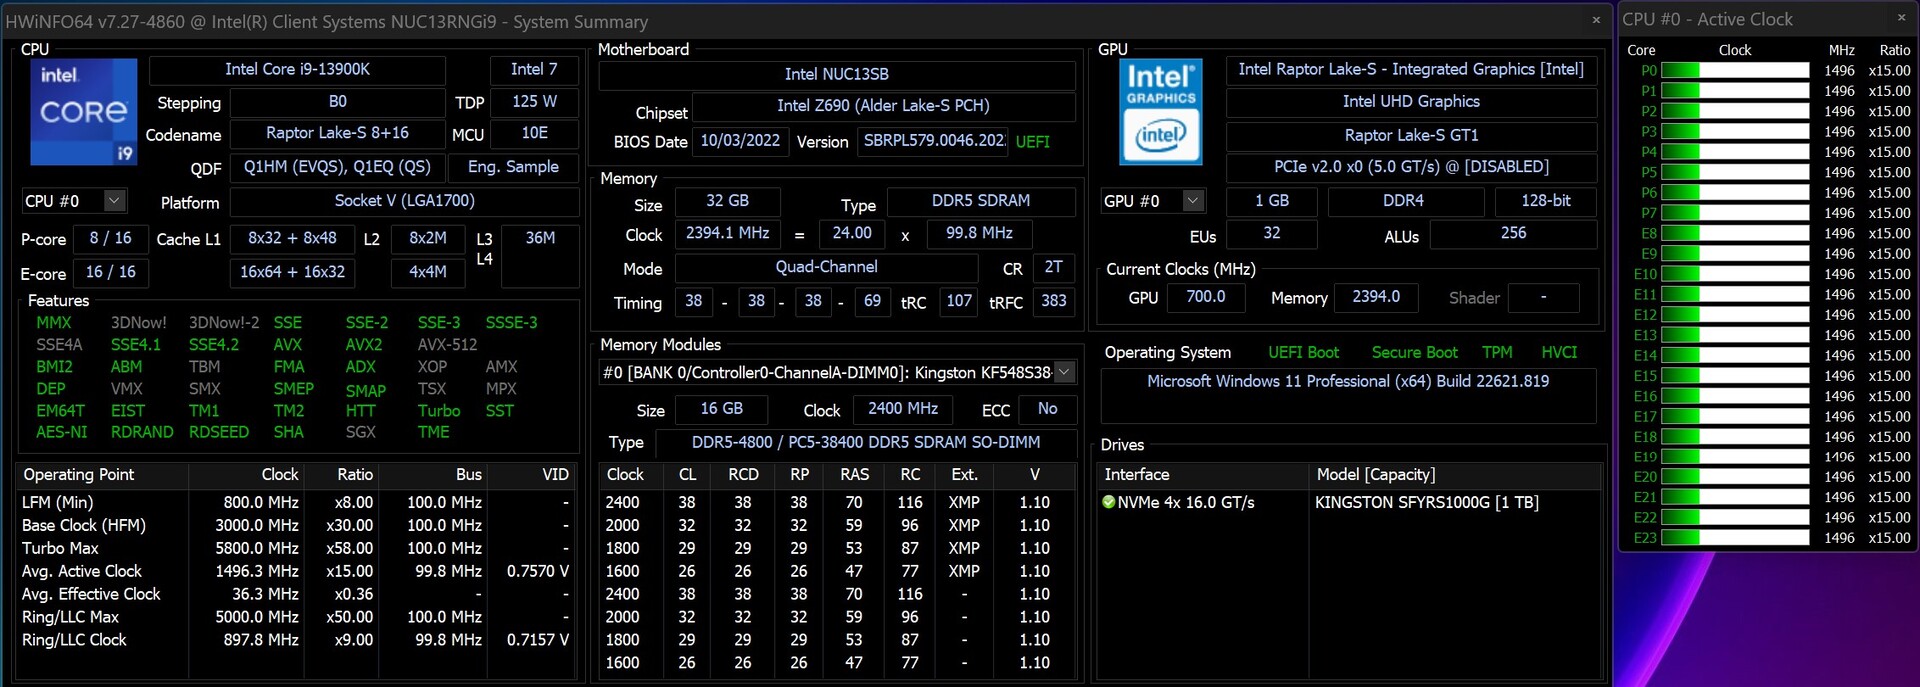
Task: Click the PCIe v2.0 x0 DISABLED field
Action: [1411, 167]
